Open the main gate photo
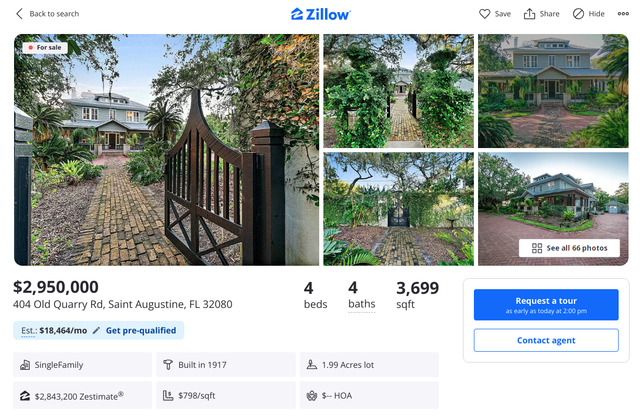Screen dimensions: 640x419 pos(166,150)
